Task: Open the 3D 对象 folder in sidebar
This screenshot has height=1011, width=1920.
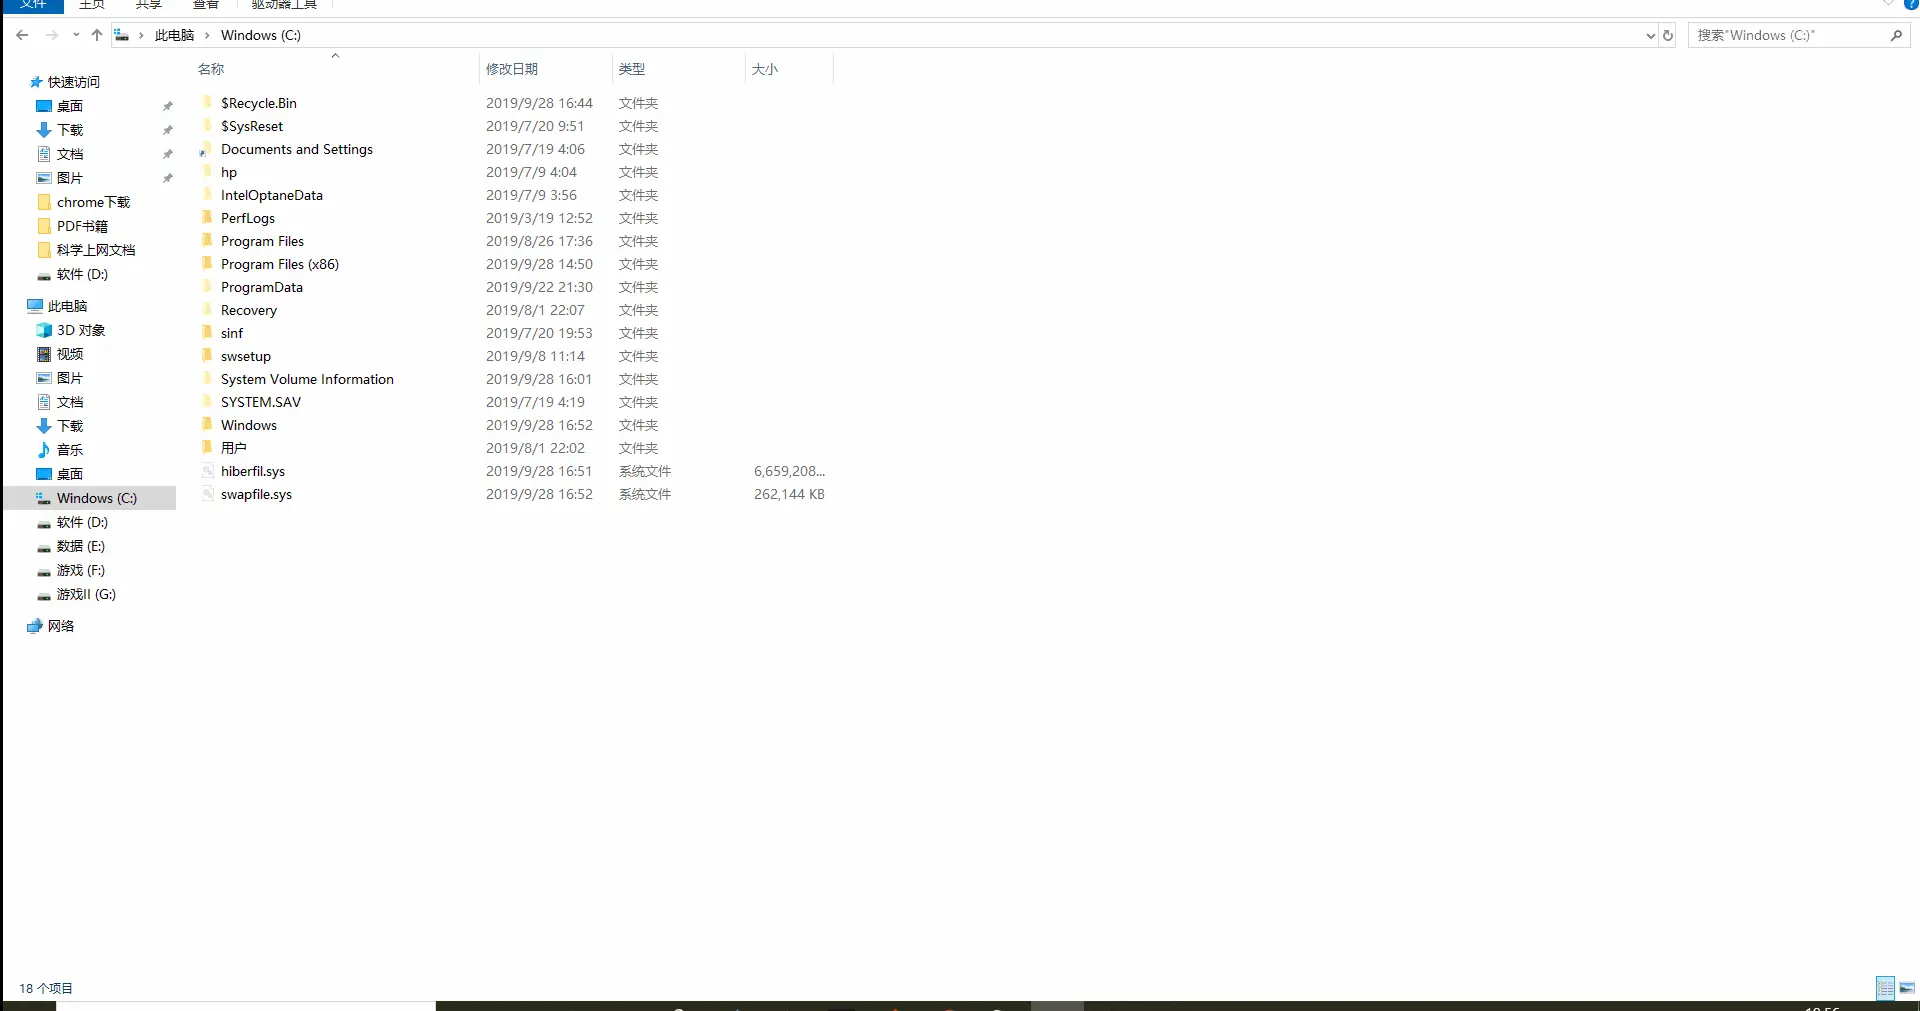Action: 79,330
